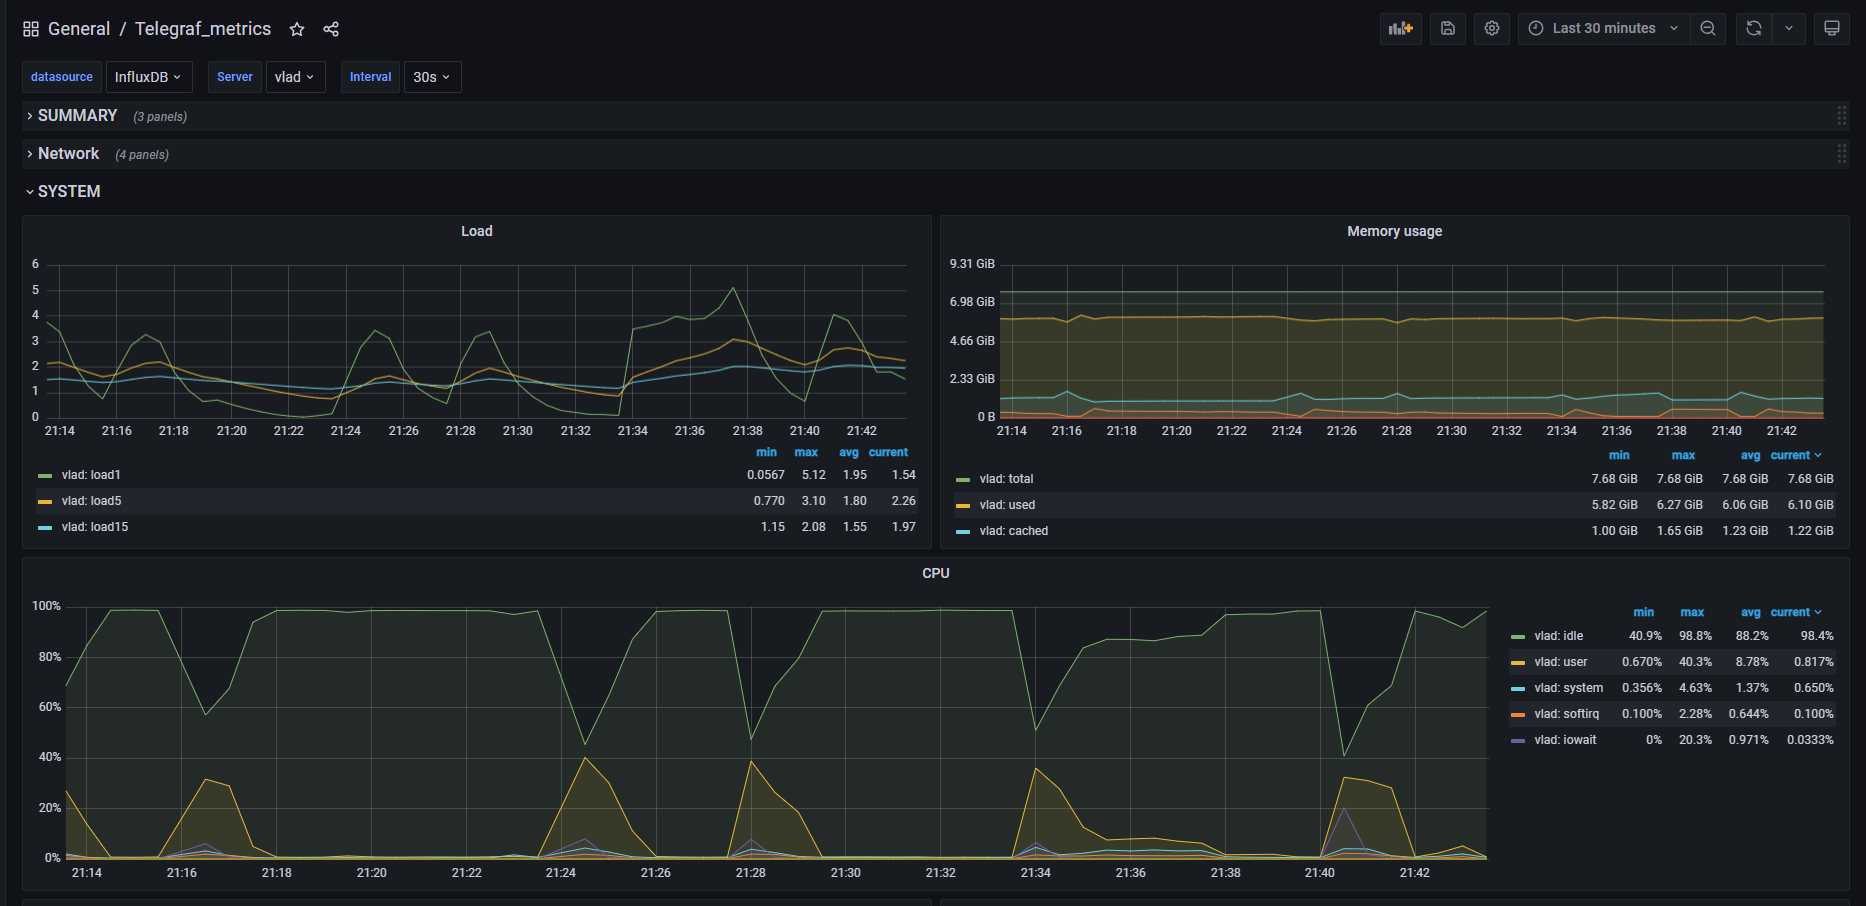1866x906 pixels.
Task: Add a new panel to dashboard
Action: click(1401, 28)
